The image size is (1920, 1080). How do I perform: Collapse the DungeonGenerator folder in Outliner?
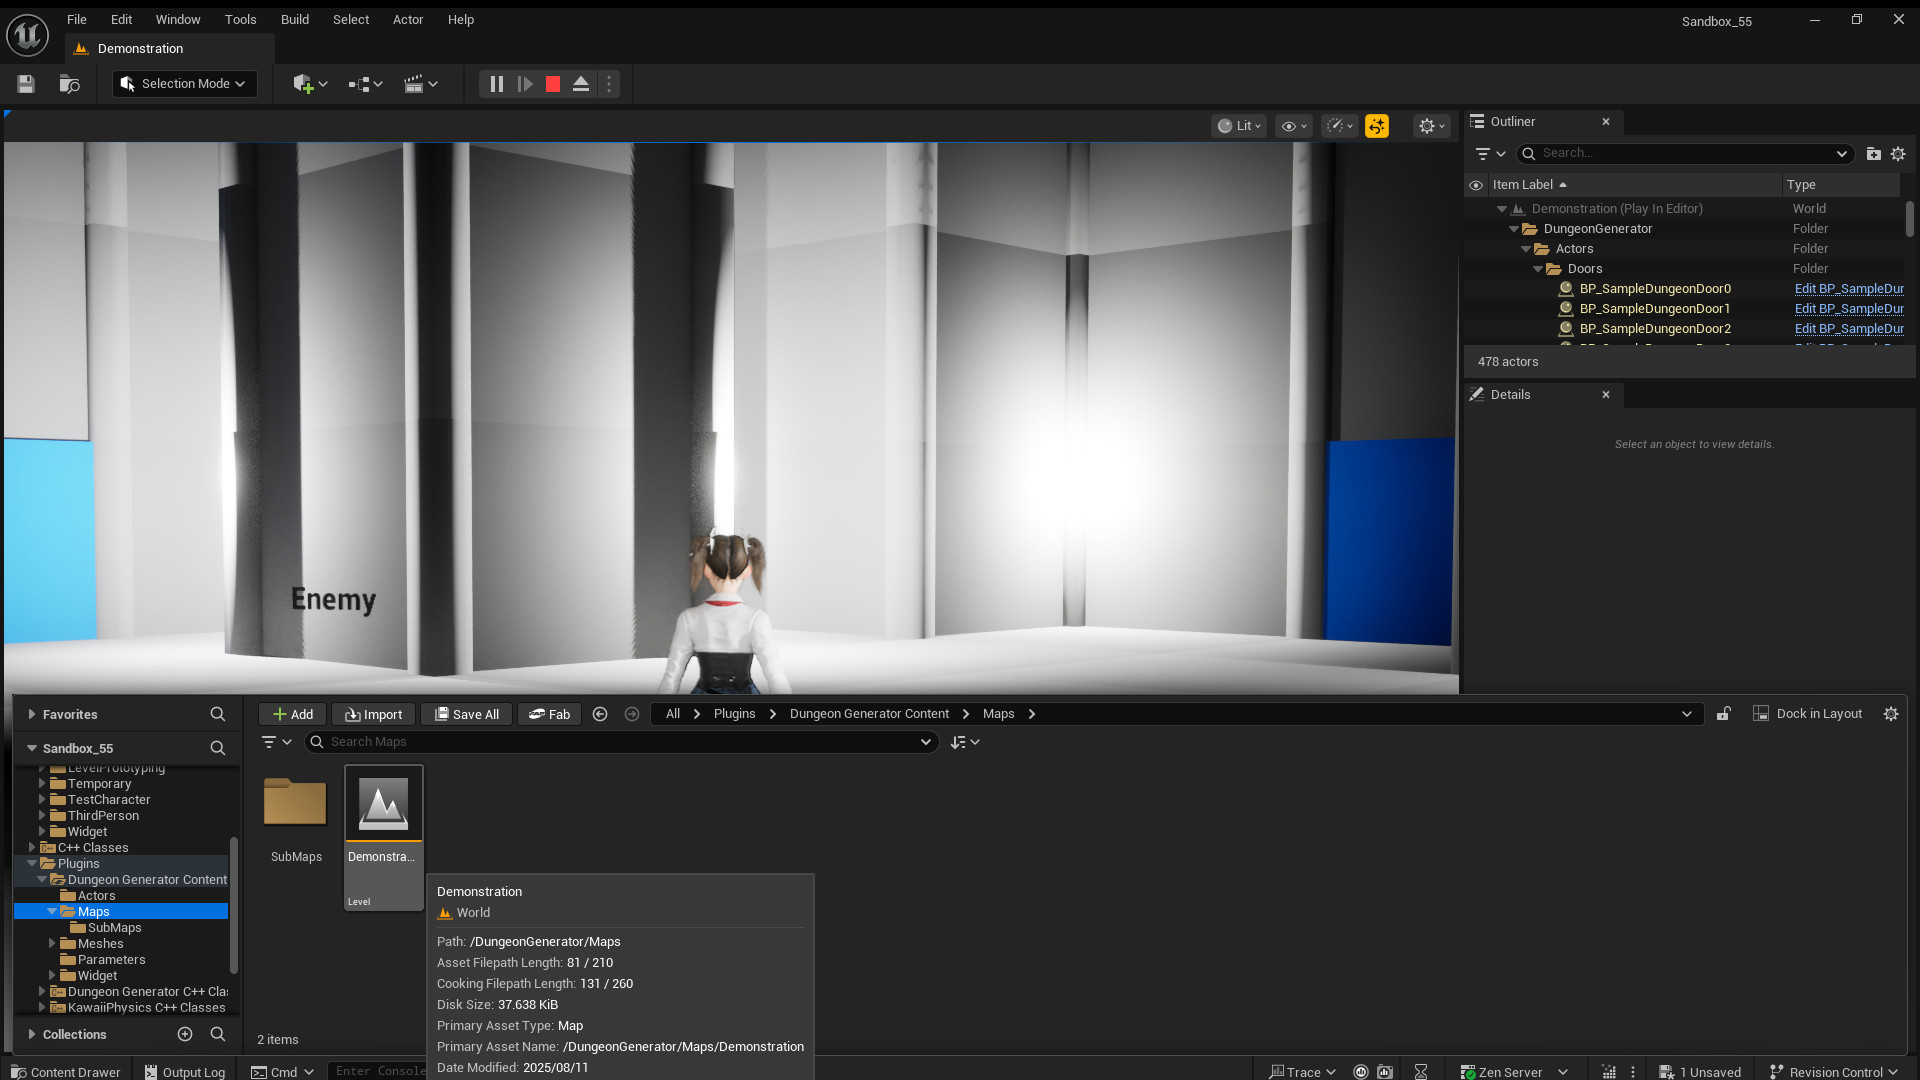[1514, 229]
